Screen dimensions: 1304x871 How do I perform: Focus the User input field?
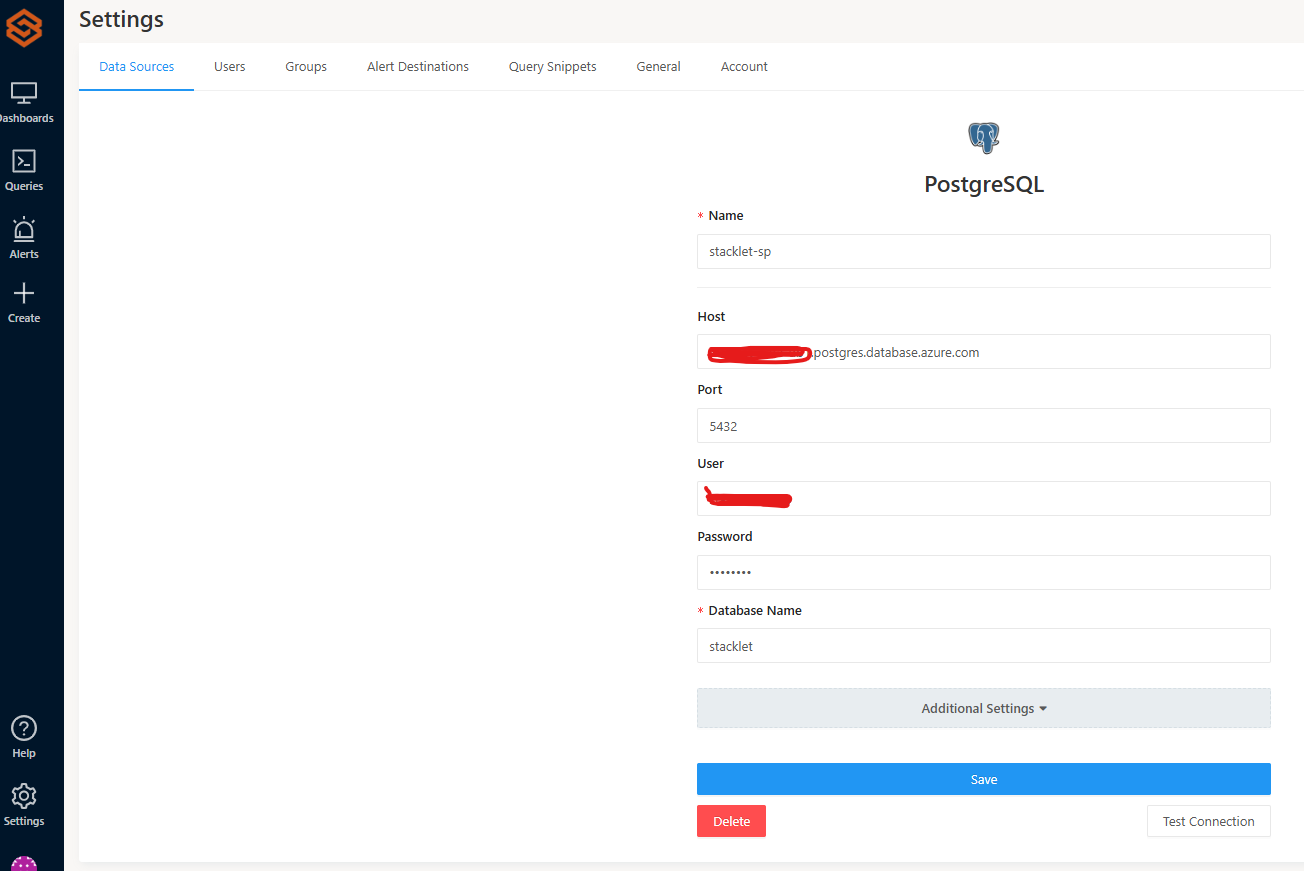(x=984, y=498)
